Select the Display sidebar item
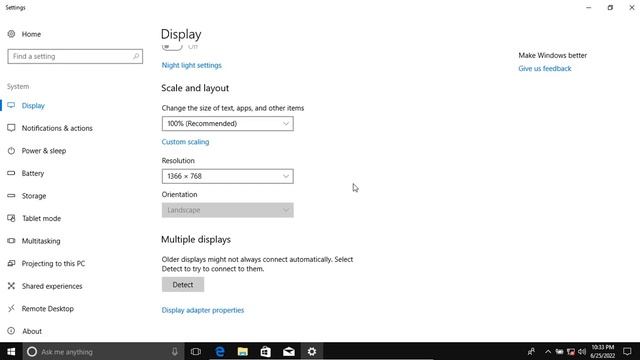The height and width of the screenshot is (360, 640). pos(33,106)
